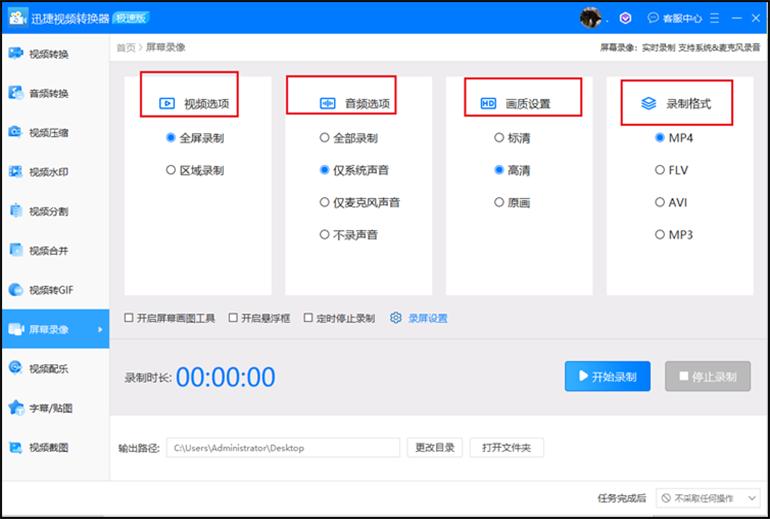Open the 视频分割 sidebar icon
Viewport: 770px width, 519px height.
click(16, 210)
